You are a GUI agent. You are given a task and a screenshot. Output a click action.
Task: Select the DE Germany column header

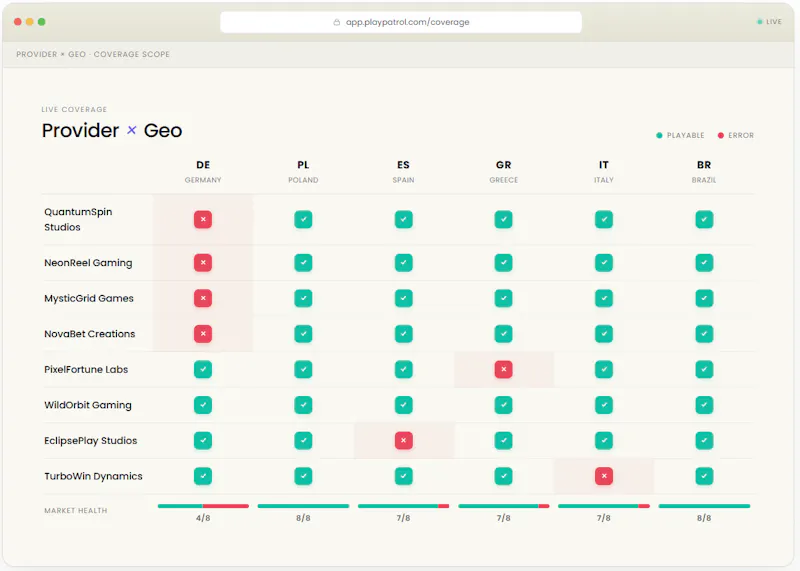click(203, 171)
